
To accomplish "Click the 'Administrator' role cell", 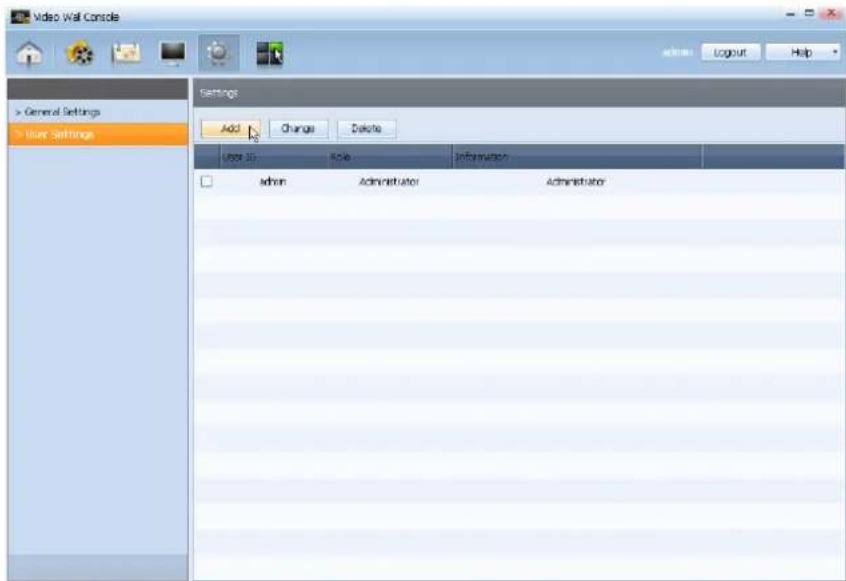I will [x=389, y=182].
